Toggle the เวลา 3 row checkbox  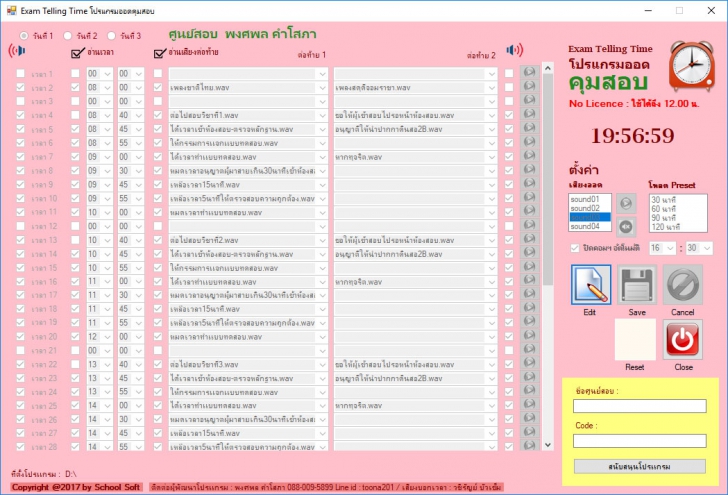tap(20, 101)
